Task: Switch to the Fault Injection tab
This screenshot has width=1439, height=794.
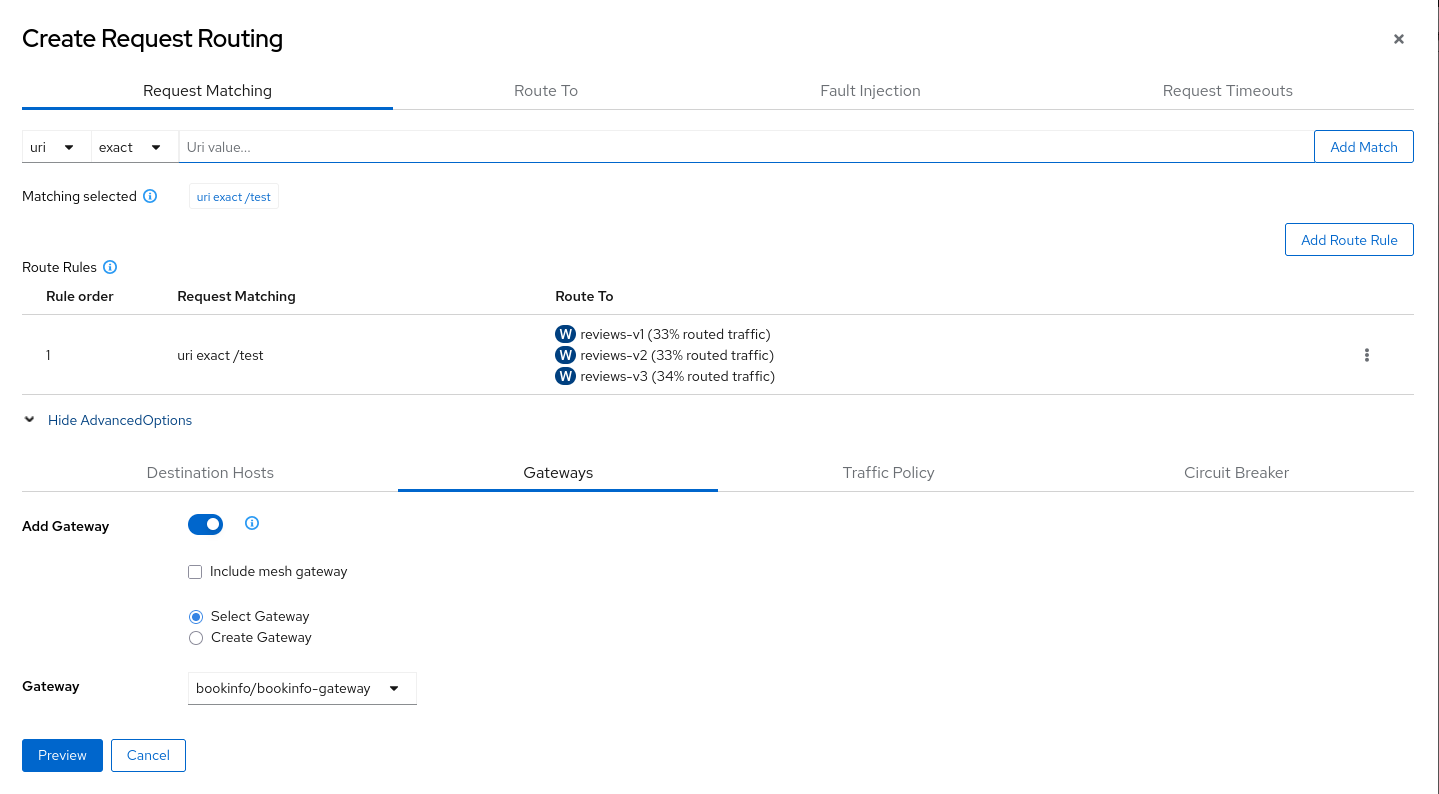Action: point(870,91)
